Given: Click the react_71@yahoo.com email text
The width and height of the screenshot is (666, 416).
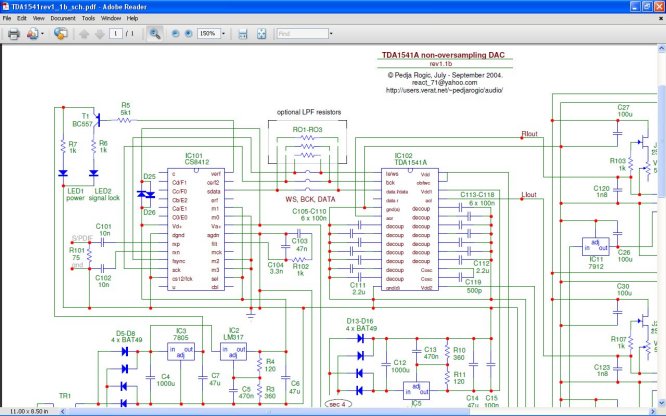Looking at the screenshot, I should 444,82.
